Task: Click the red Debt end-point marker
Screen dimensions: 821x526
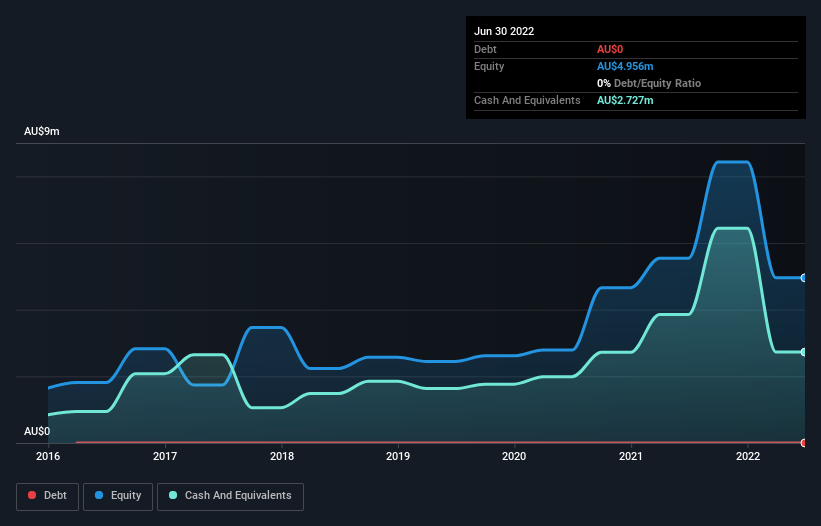Action: click(804, 443)
